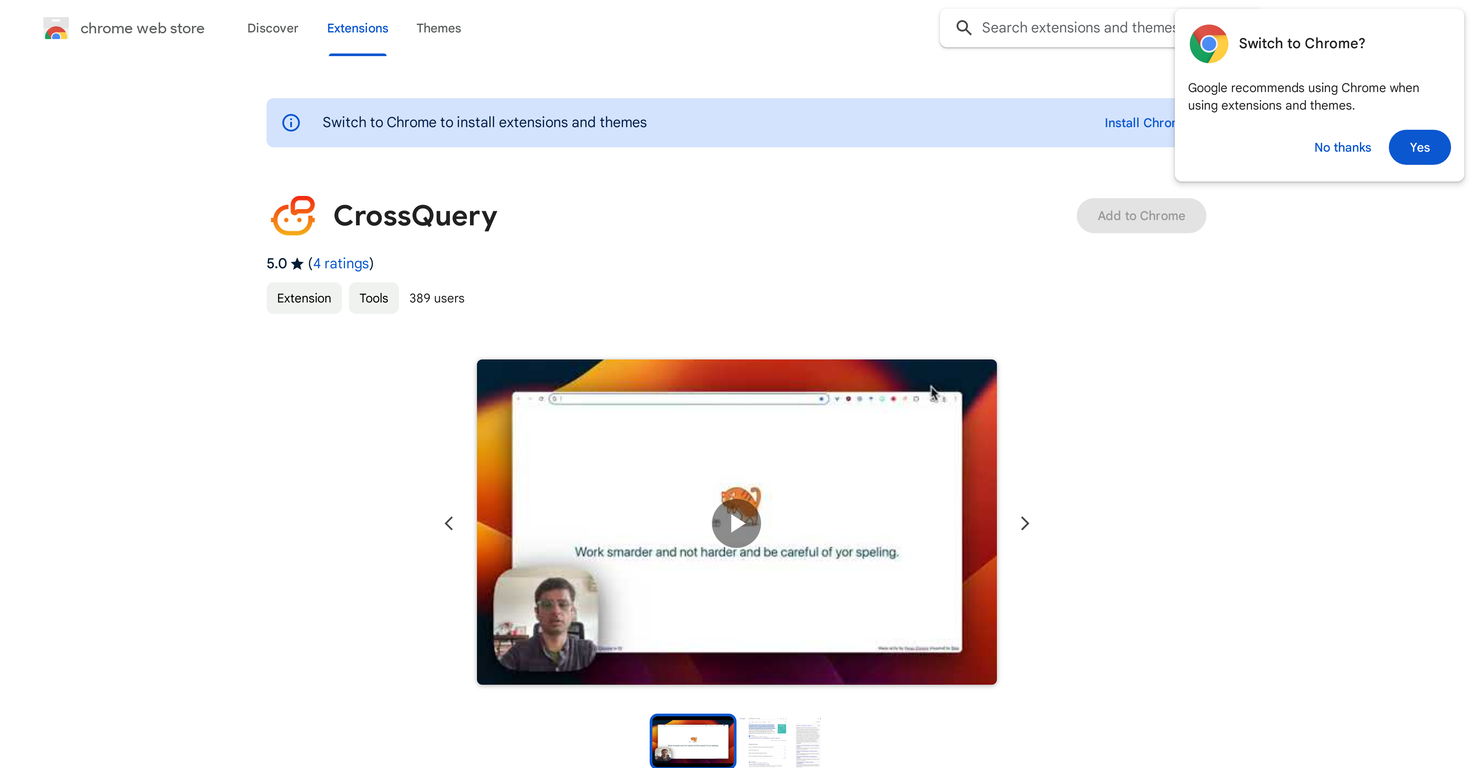Viewport: 1473px width, 768px height.
Task: Click the search extensions and themes field
Action: coord(1070,28)
